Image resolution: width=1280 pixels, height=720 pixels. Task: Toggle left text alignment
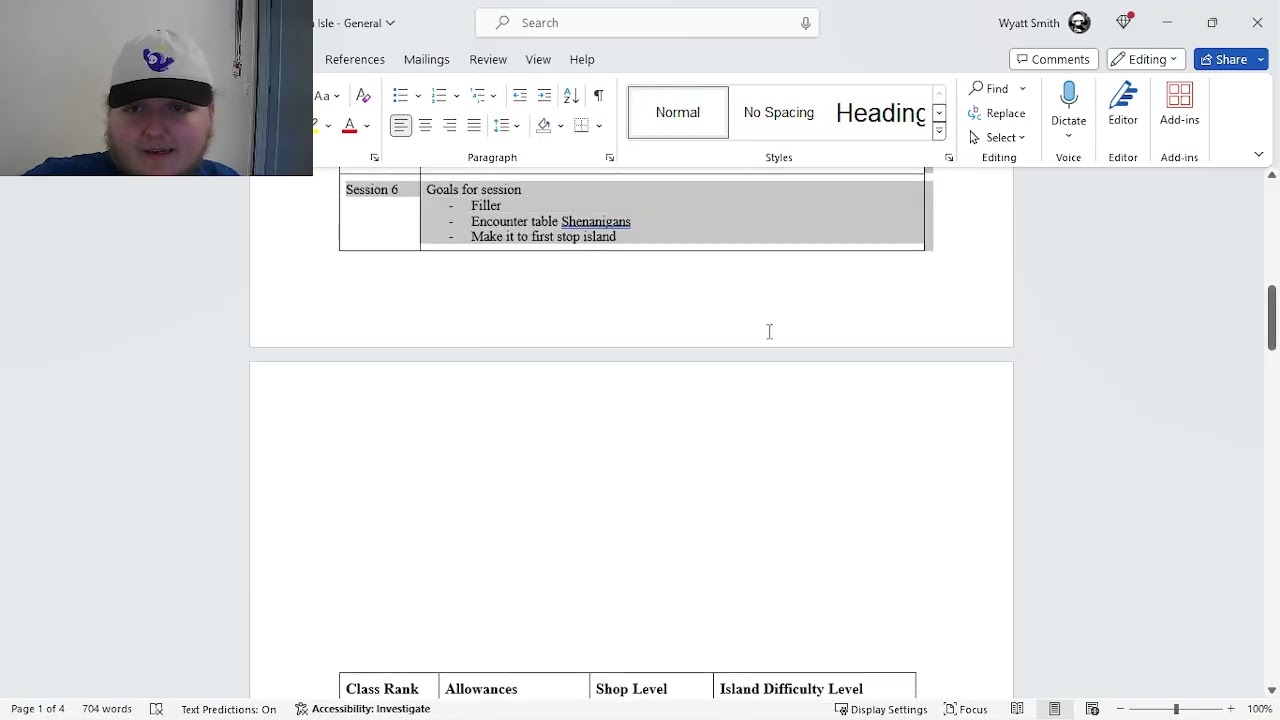coord(400,125)
